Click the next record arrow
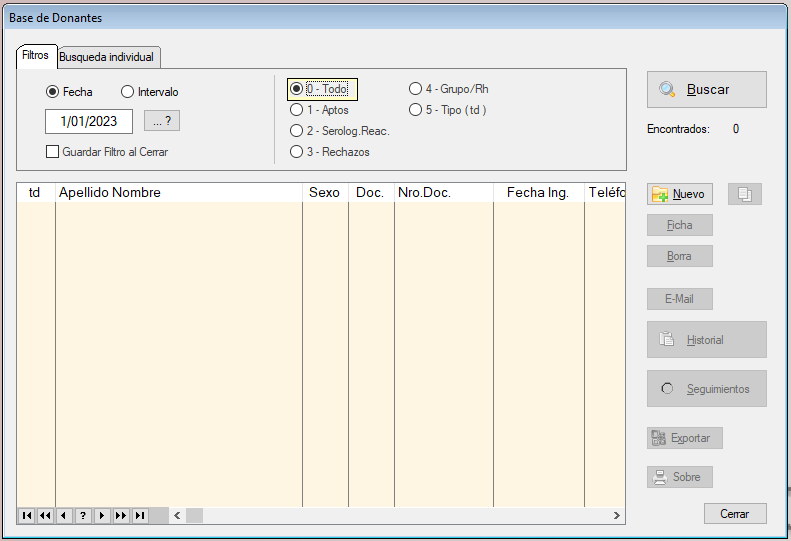 (102, 515)
